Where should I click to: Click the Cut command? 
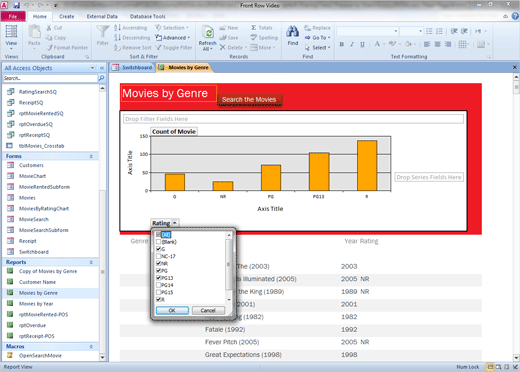[x=54, y=28]
